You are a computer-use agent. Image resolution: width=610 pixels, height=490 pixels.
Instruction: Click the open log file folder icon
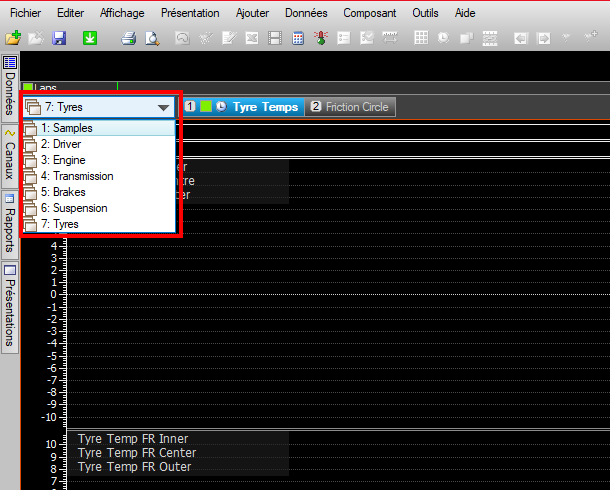(x=13, y=38)
